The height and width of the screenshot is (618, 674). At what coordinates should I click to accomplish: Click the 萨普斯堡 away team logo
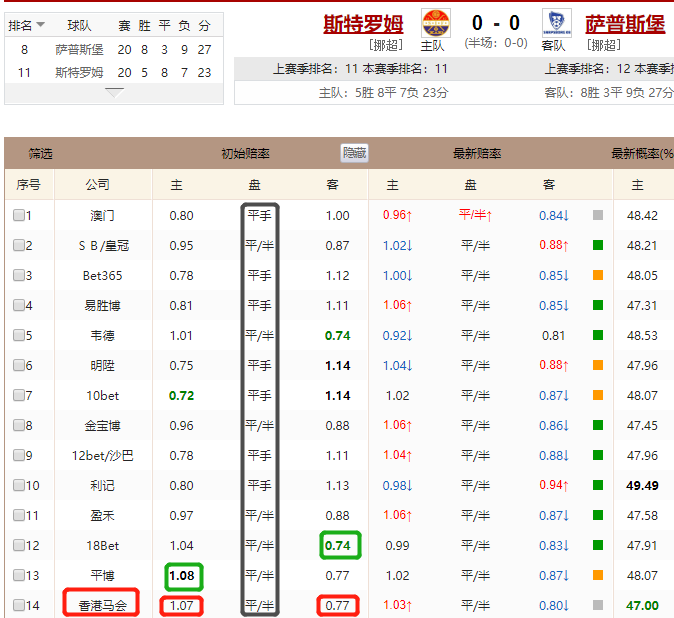click(554, 23)
